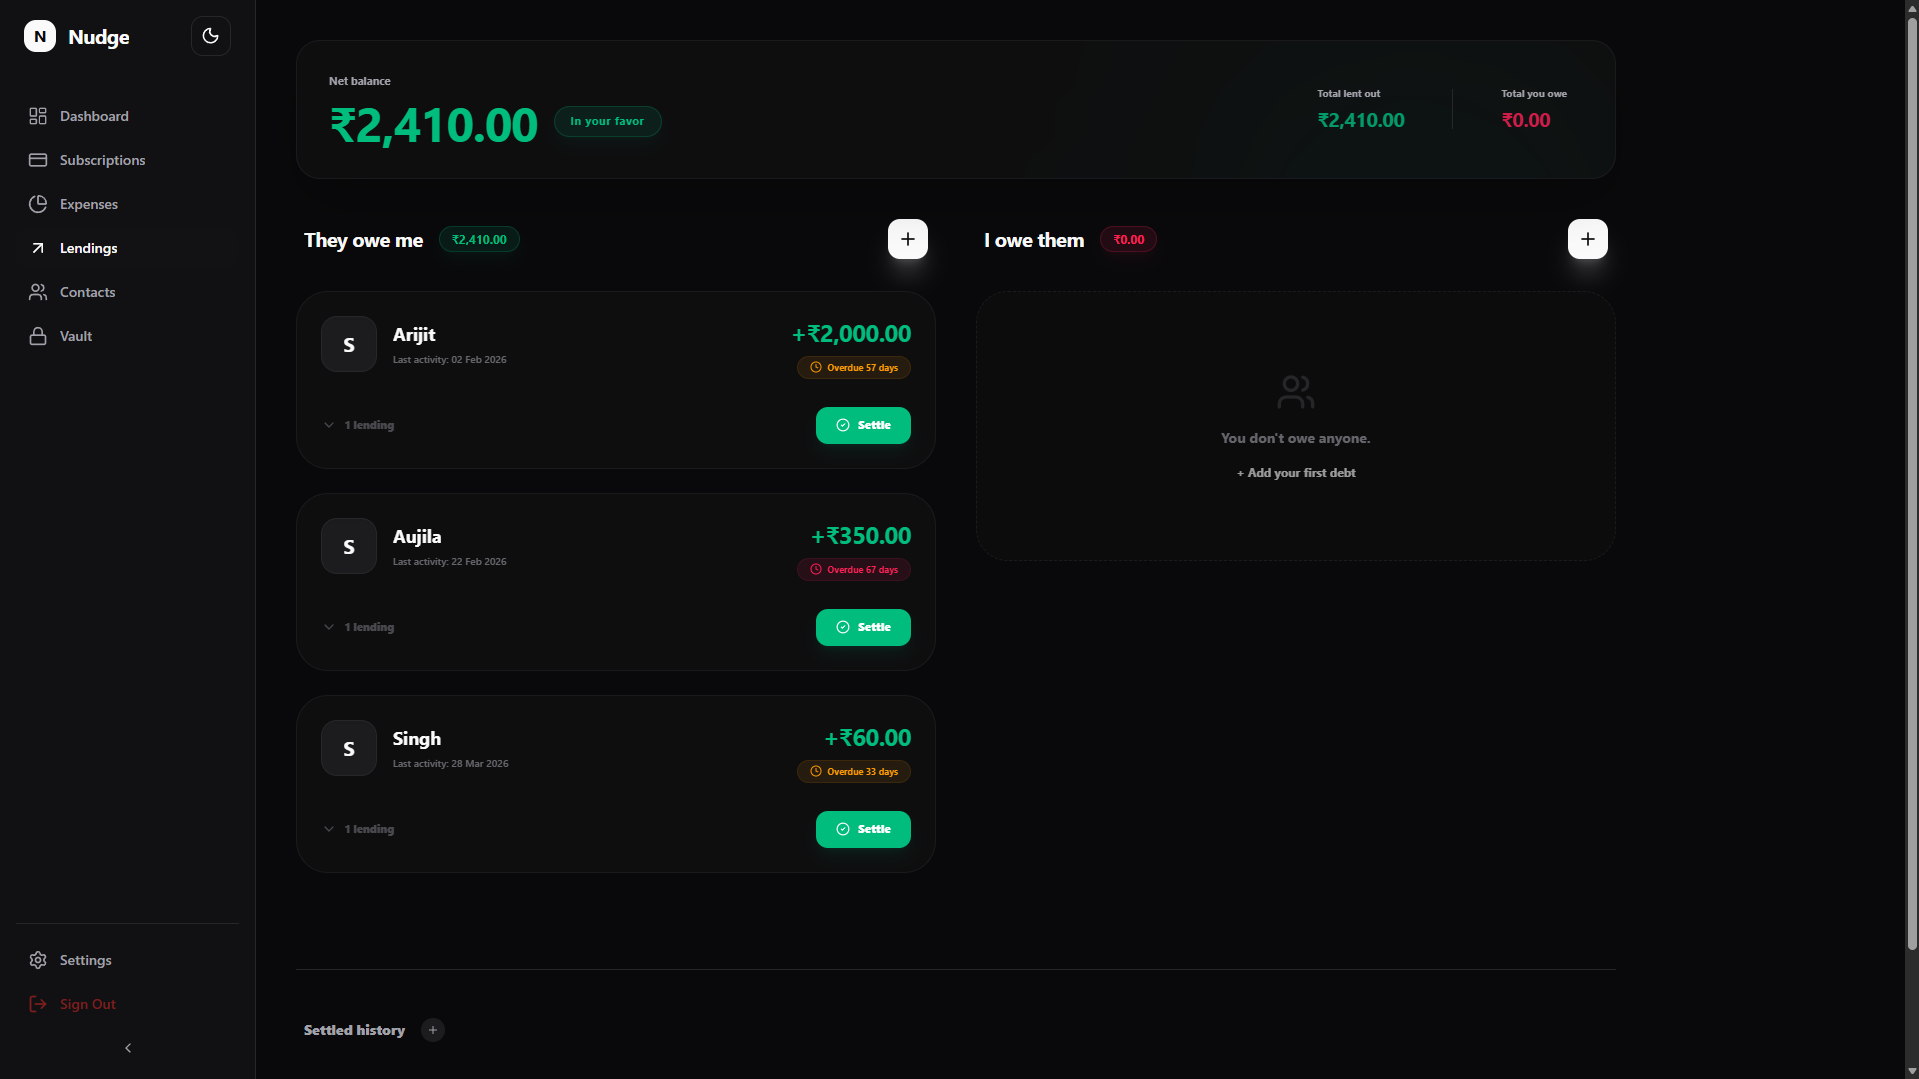The height and width of the screenshot is (1079, 1919).
Task: Open the Expenses section
Action: pyautogui.click(x=89, y=204)
